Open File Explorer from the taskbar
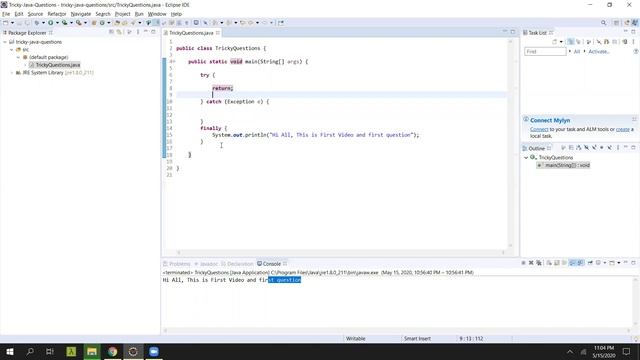This screenshot has height=360, width=640. click(92, 351)
